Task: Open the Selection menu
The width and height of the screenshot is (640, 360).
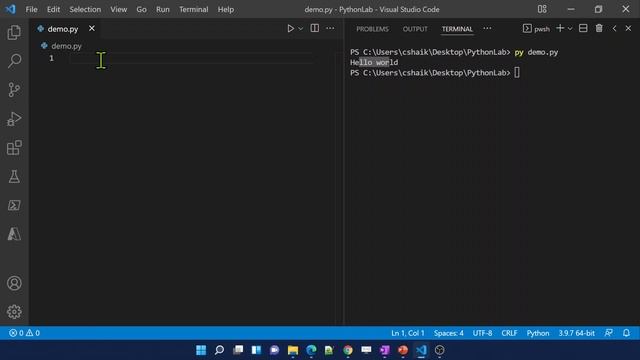Action: [x=85, y=9]
